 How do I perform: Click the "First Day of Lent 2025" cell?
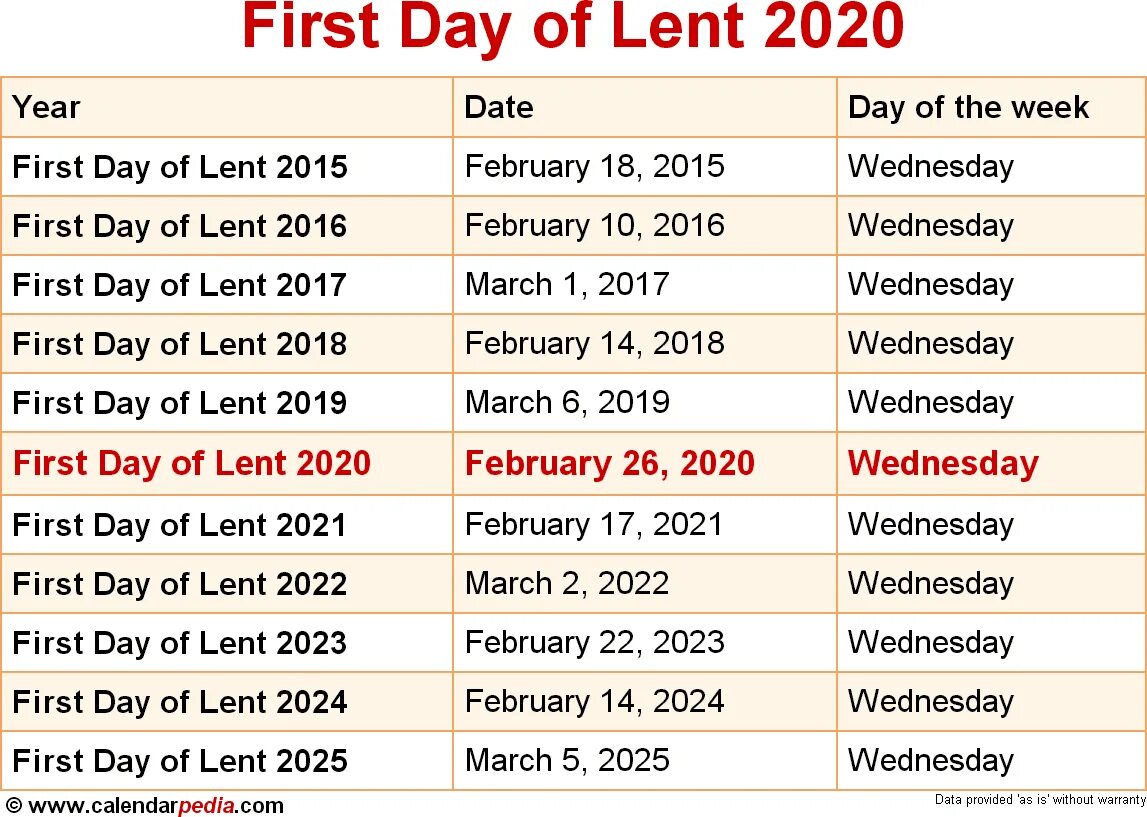point(180,760)
